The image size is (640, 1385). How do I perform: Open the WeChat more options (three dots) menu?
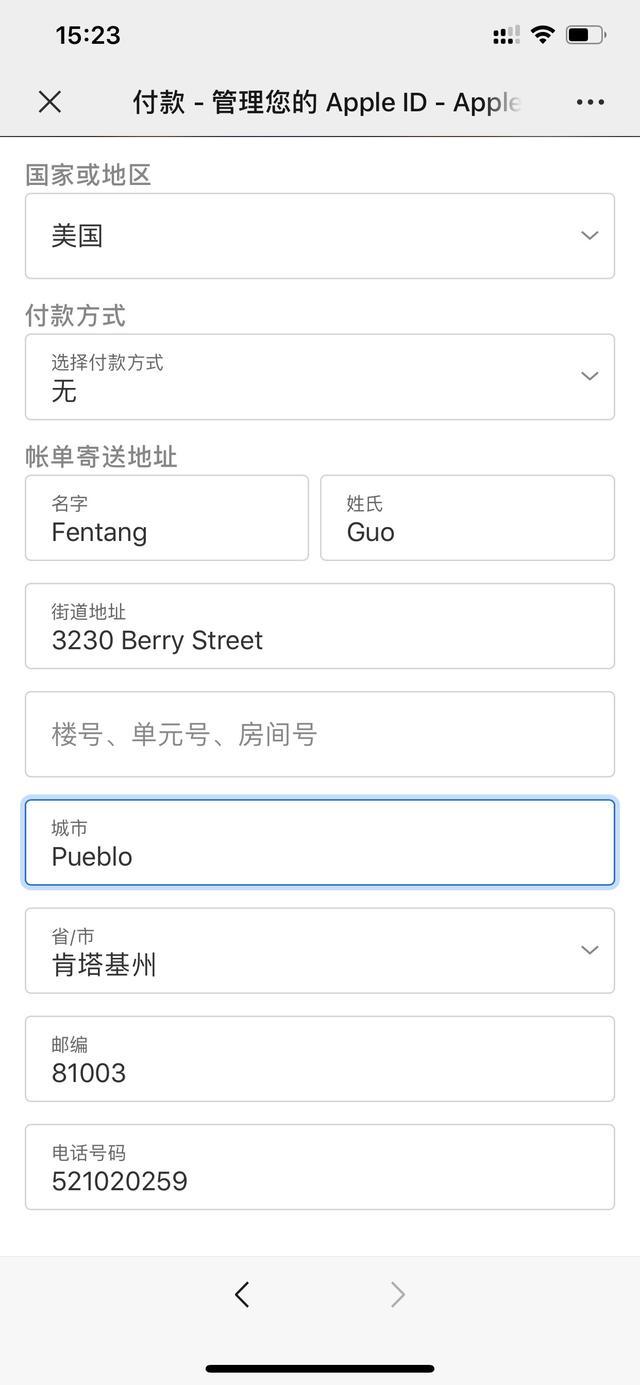pos(590,102)
